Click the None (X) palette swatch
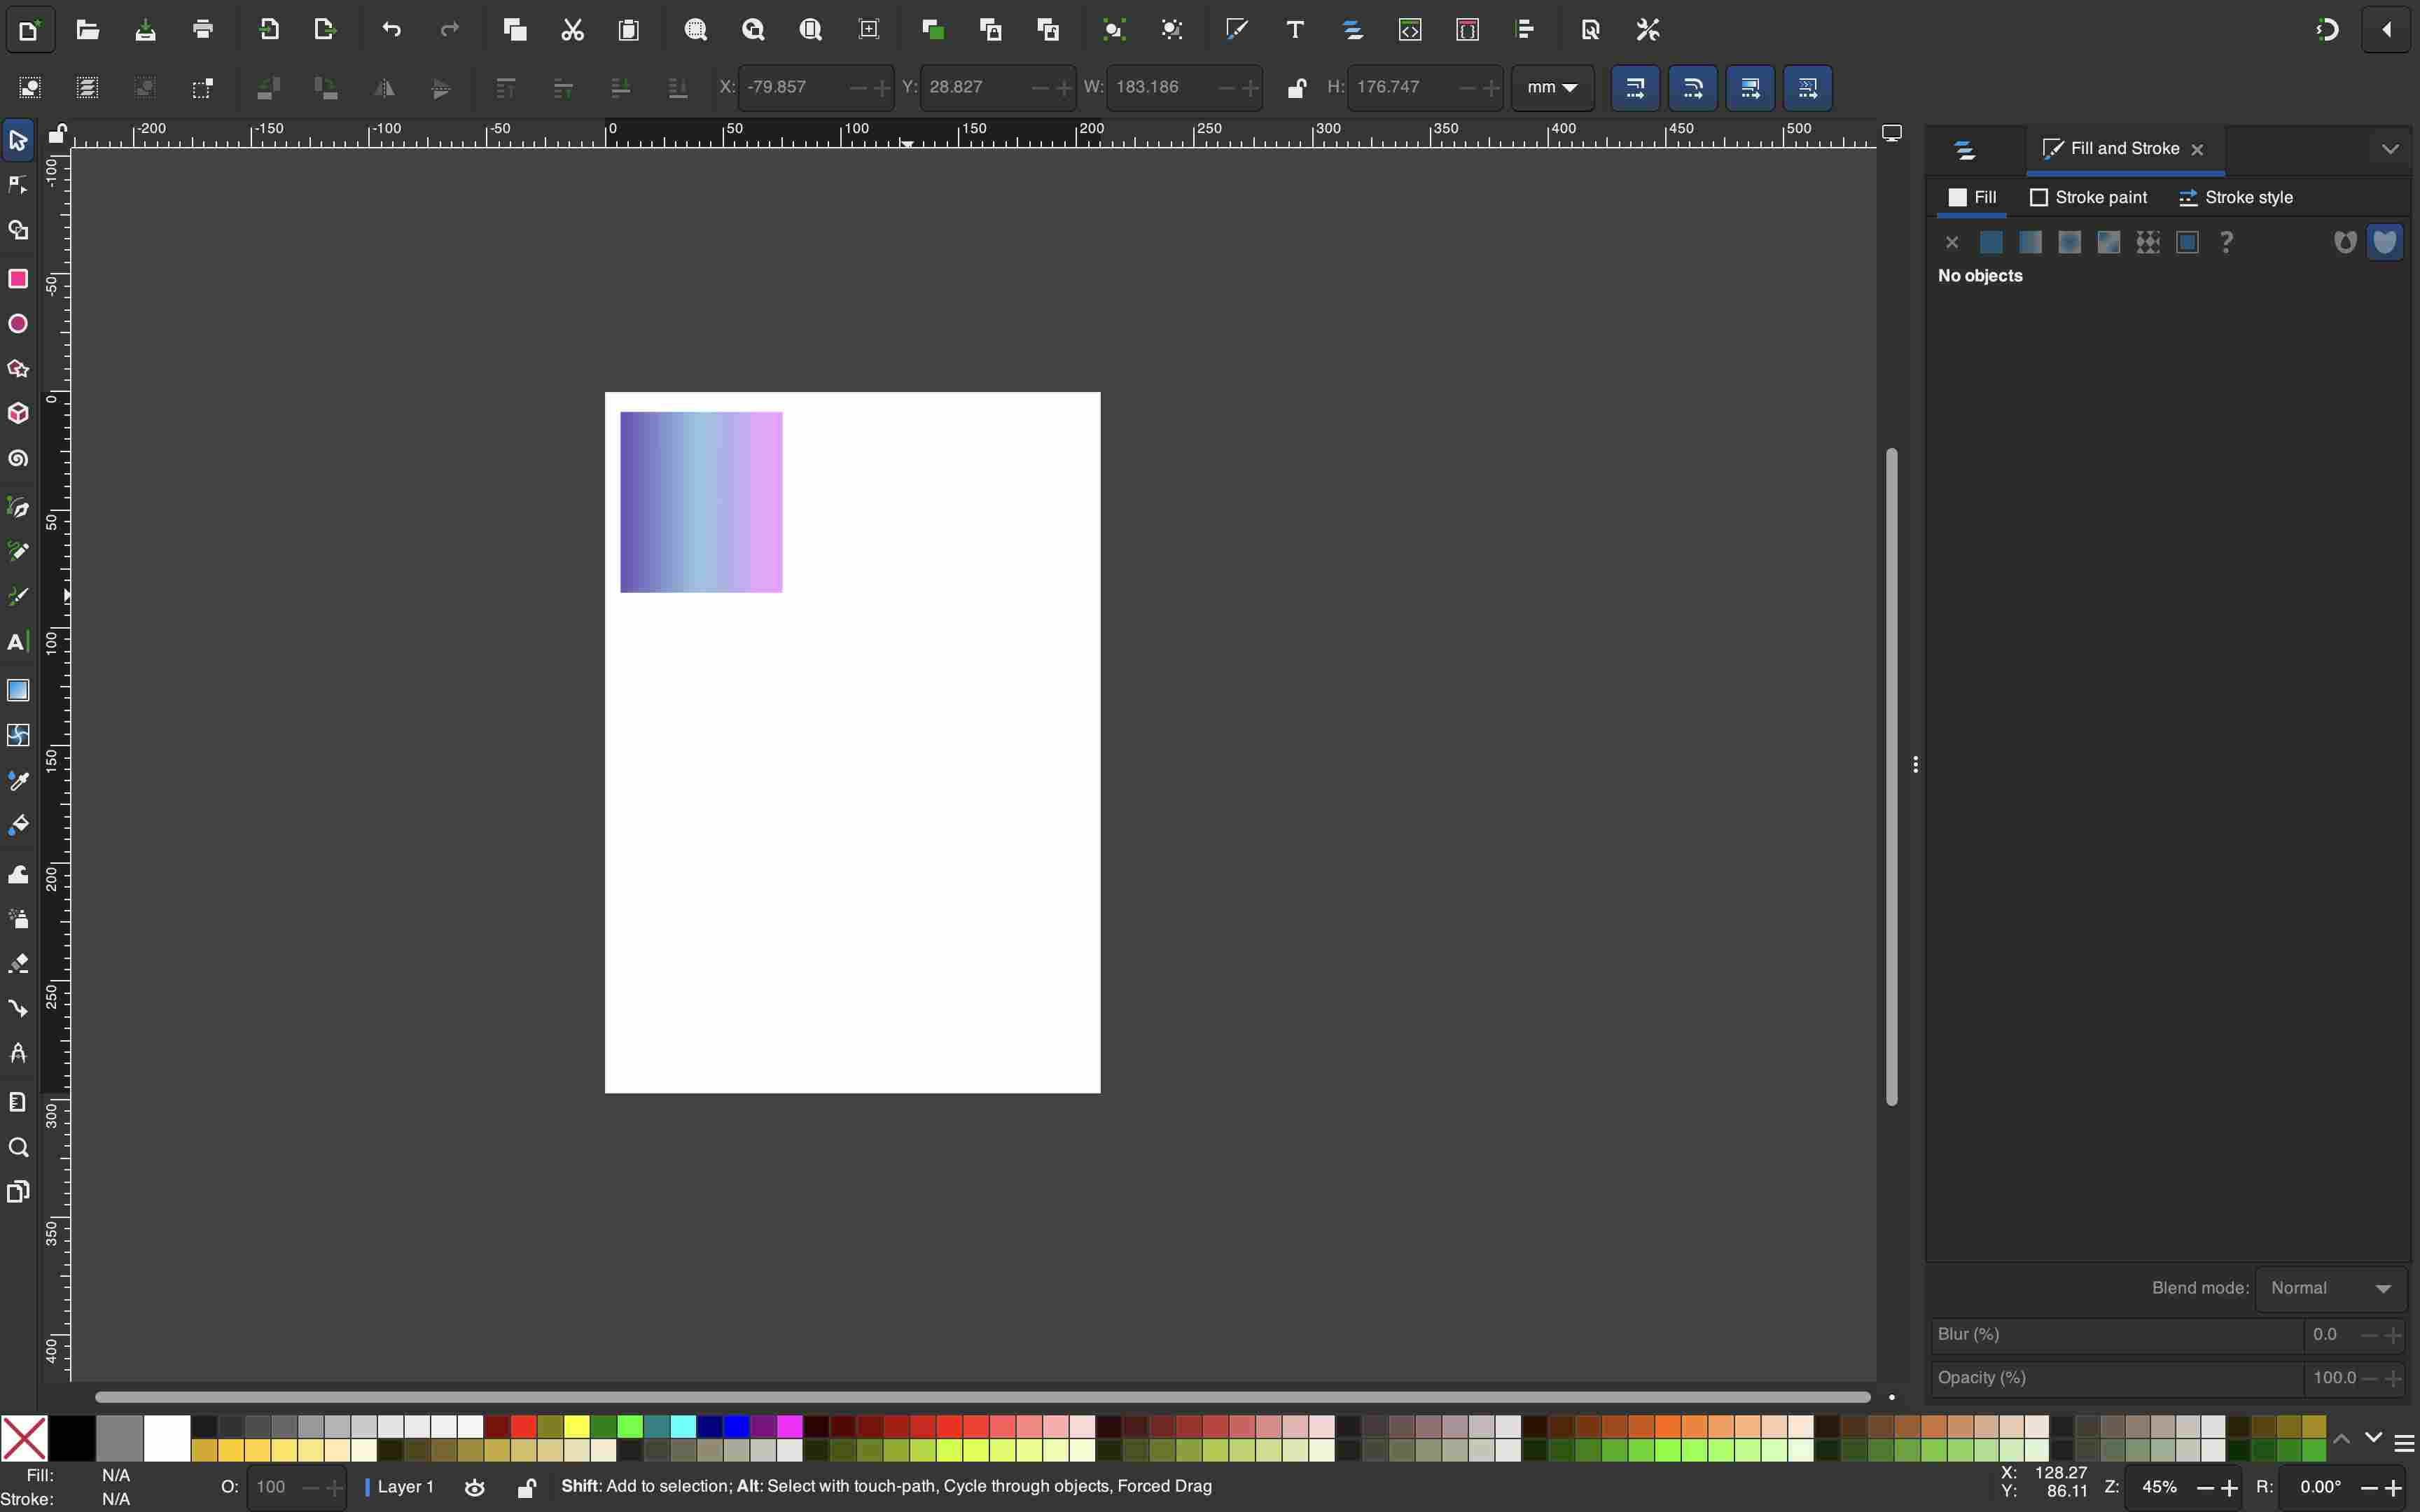This screenshot has width=2420, height=1512. 24,1438
